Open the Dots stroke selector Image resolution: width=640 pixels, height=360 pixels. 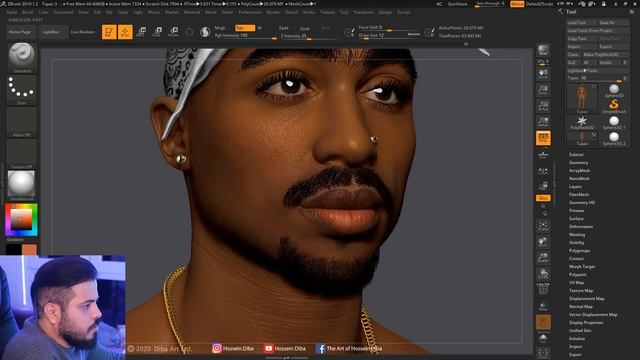(22, 90)
